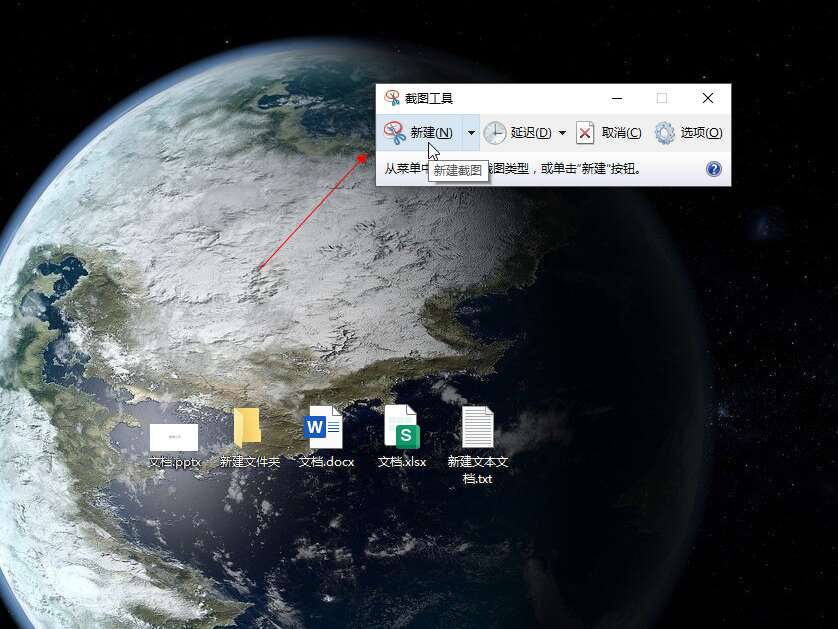The width and height of the screenshot is (838, 629).
Task: Select the 文档.docx Word file icon
Action: coord(324,428)
